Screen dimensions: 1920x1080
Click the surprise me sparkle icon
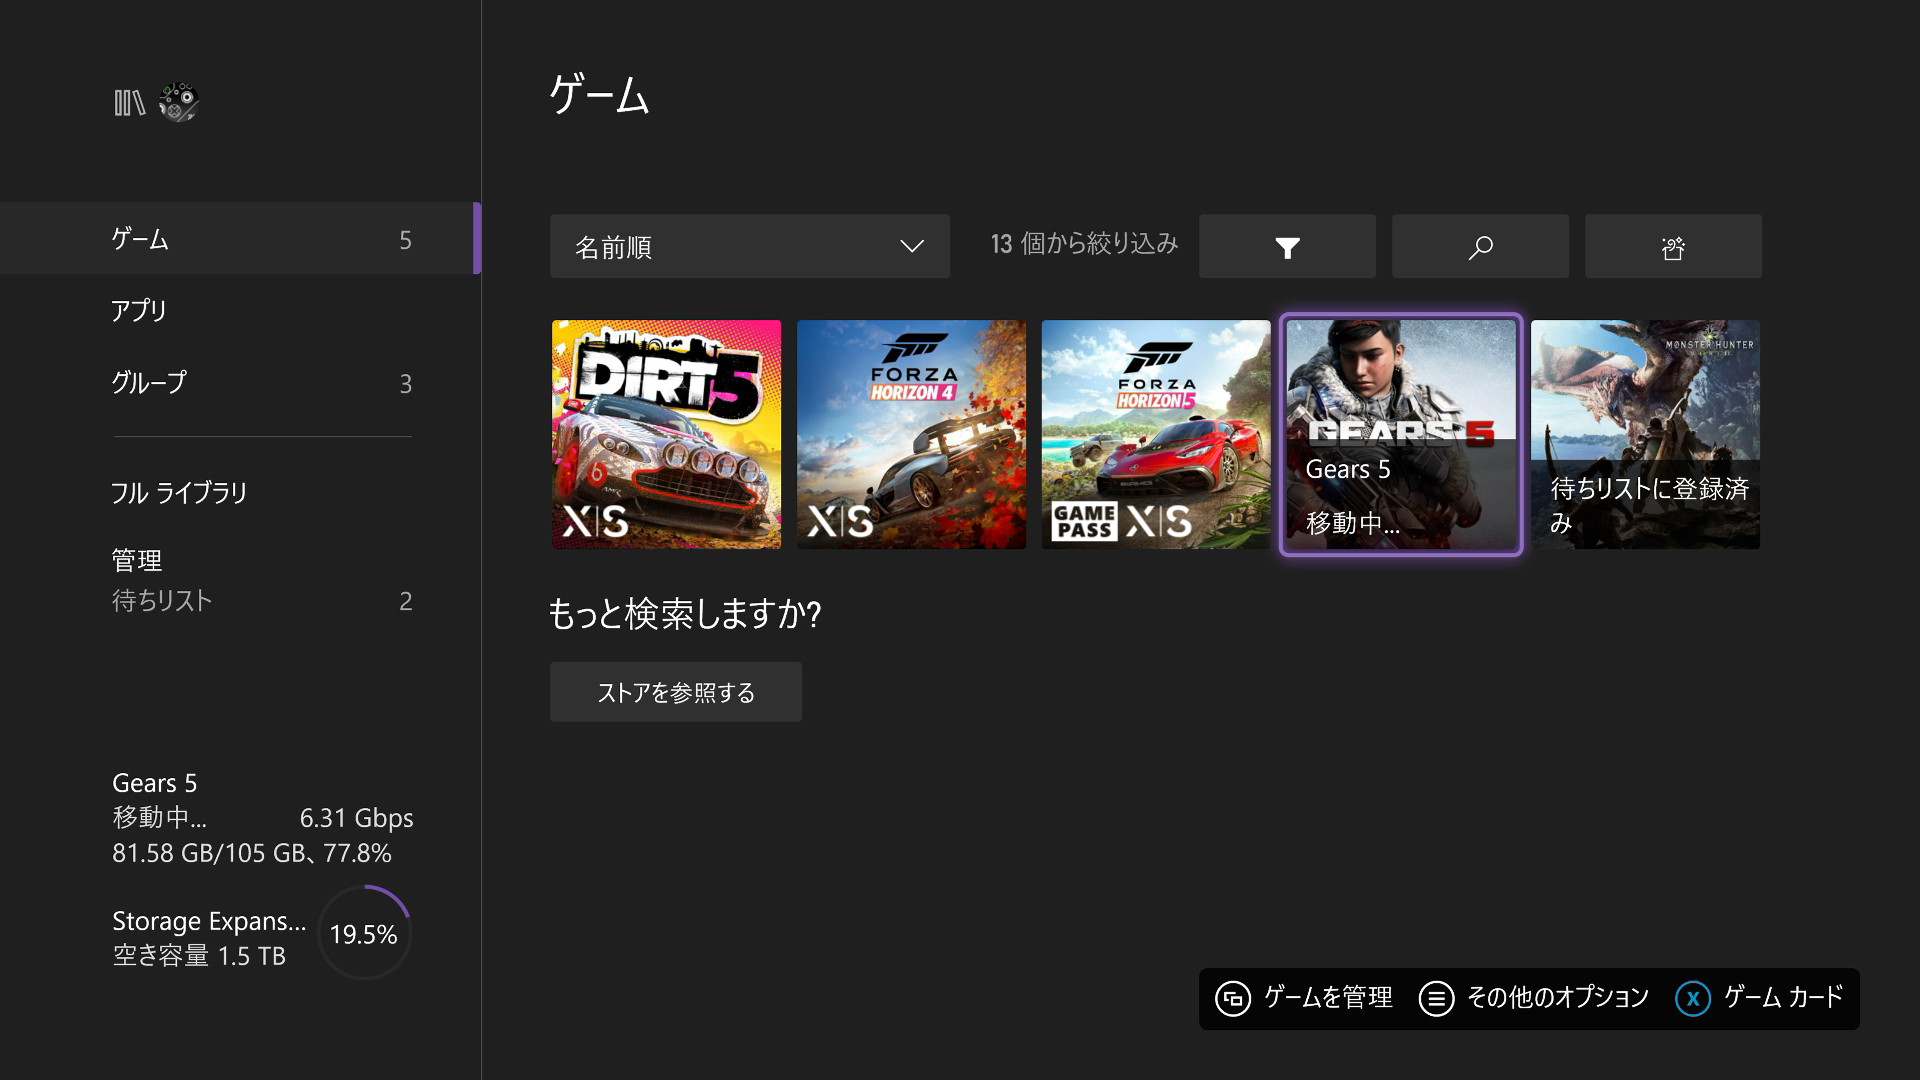coord(1673,246)
